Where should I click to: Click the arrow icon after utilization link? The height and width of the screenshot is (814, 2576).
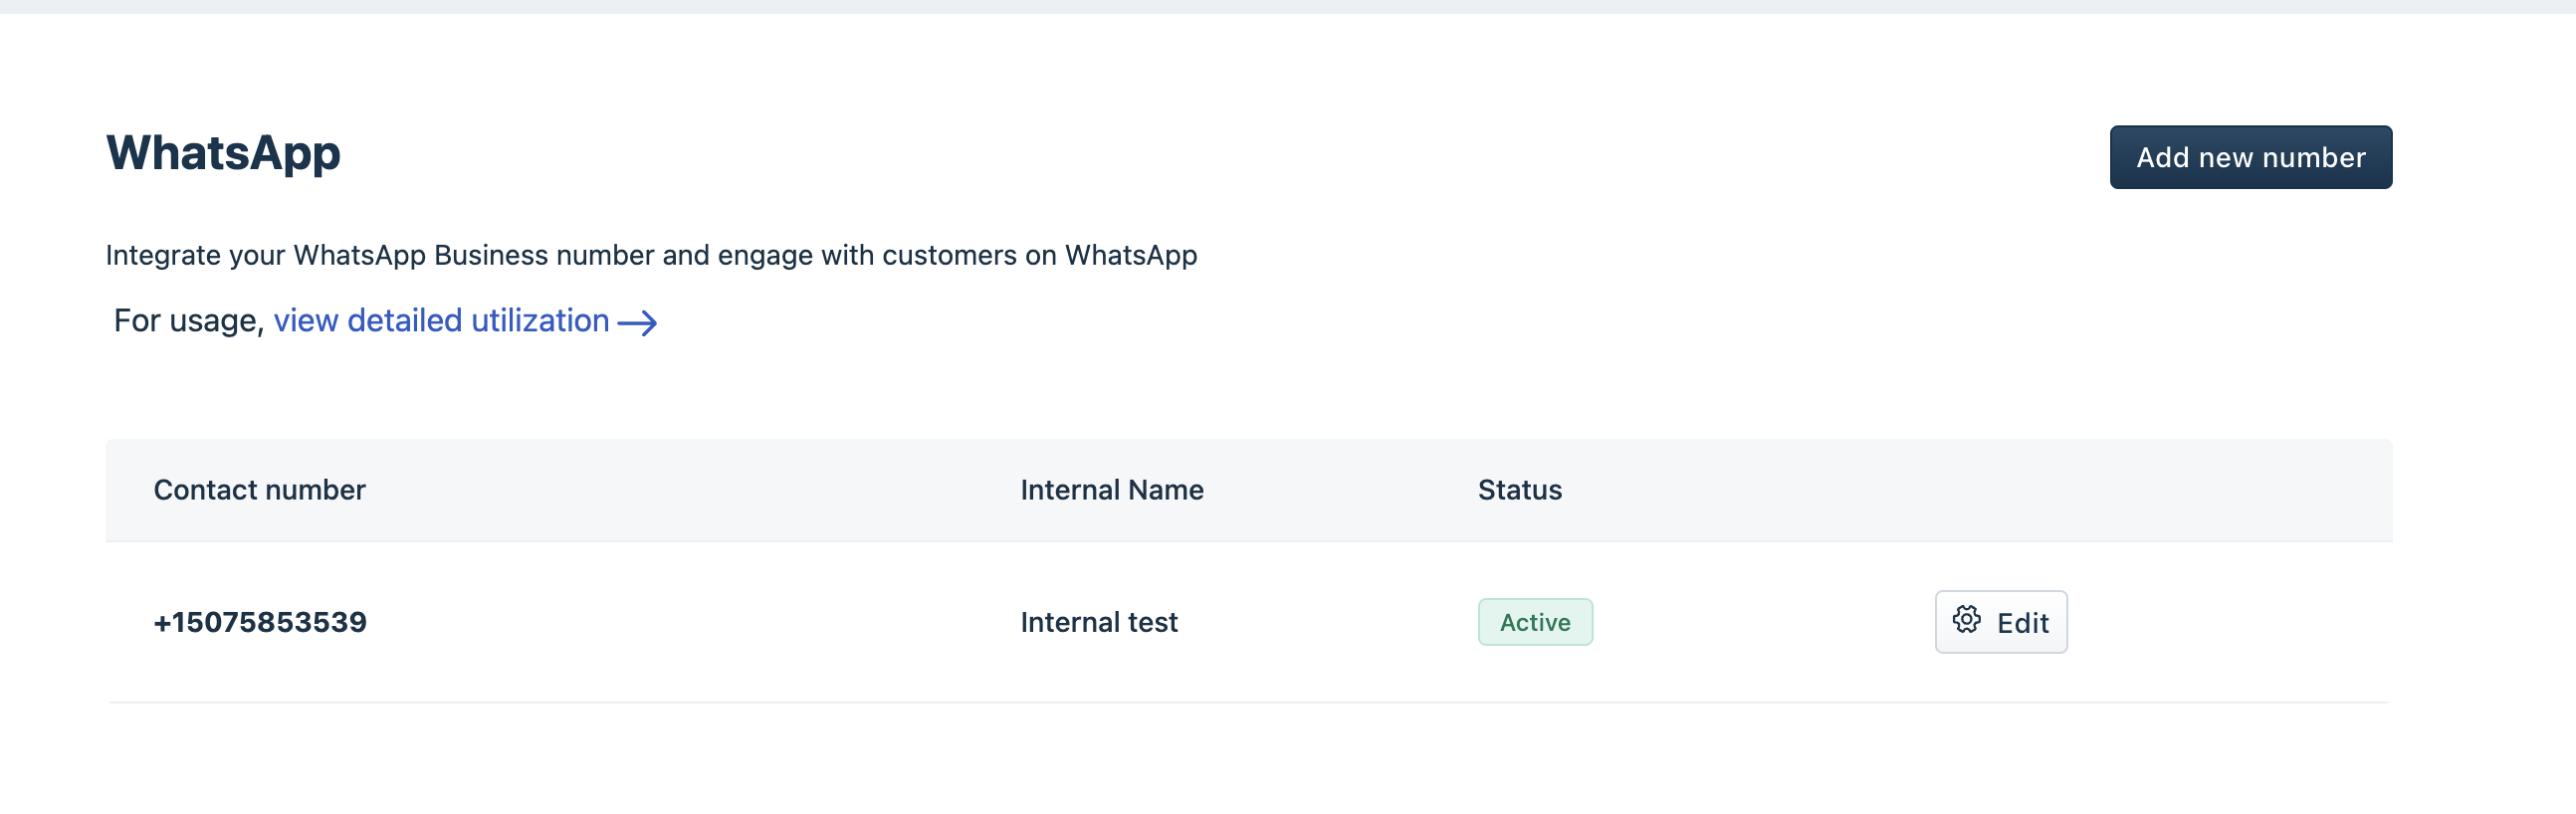[x=637, y=323]
